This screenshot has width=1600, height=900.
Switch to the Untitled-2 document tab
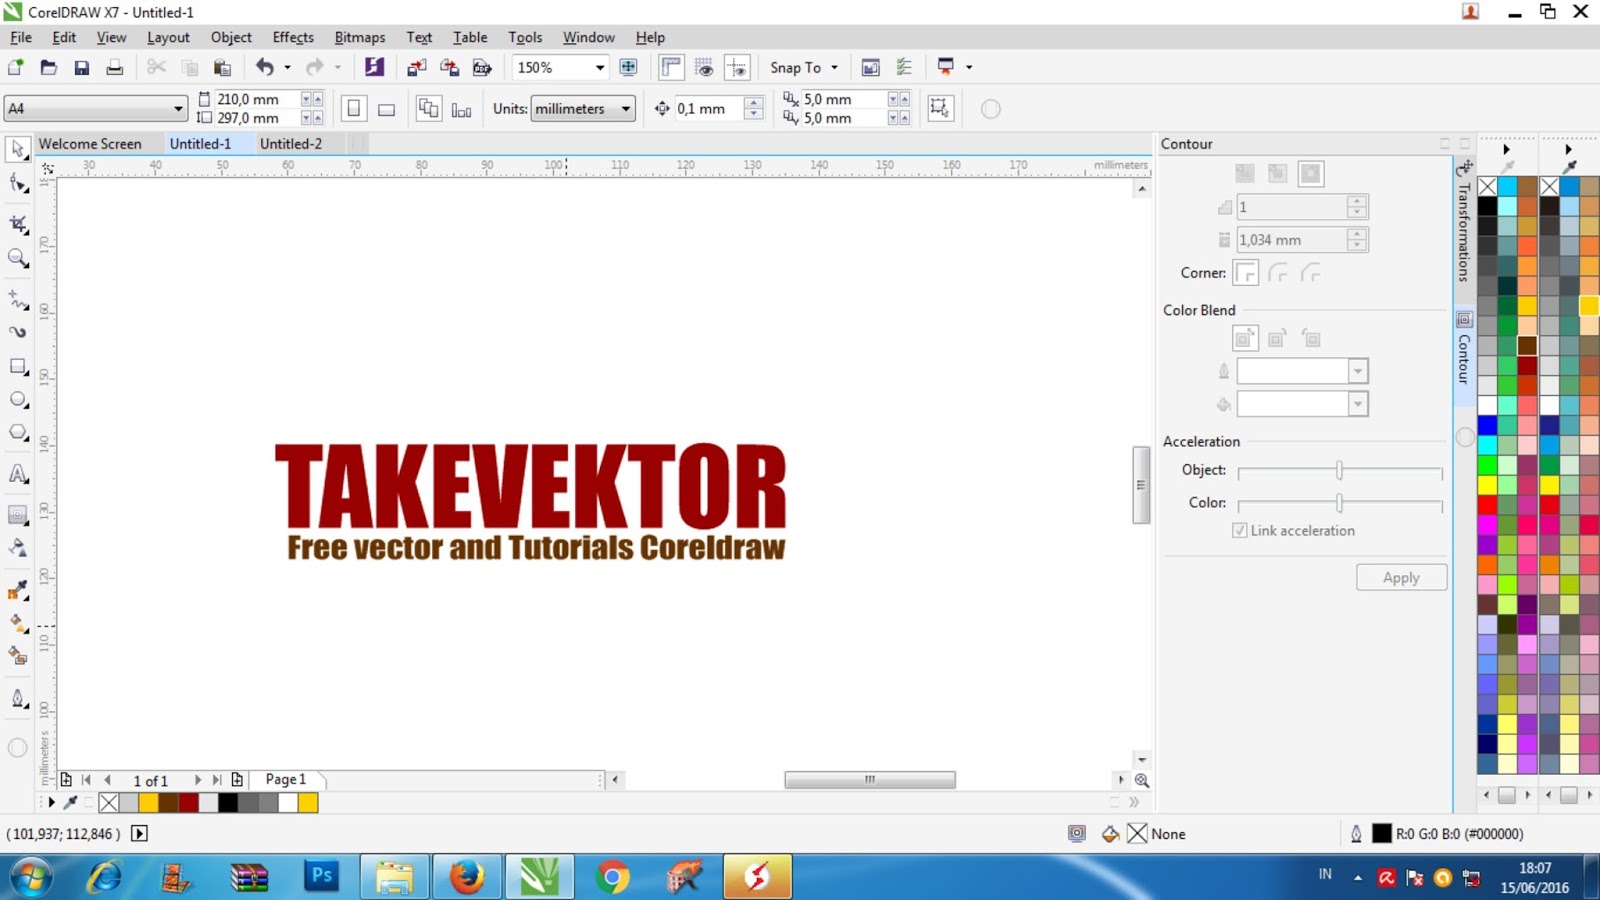pos(291,143)
